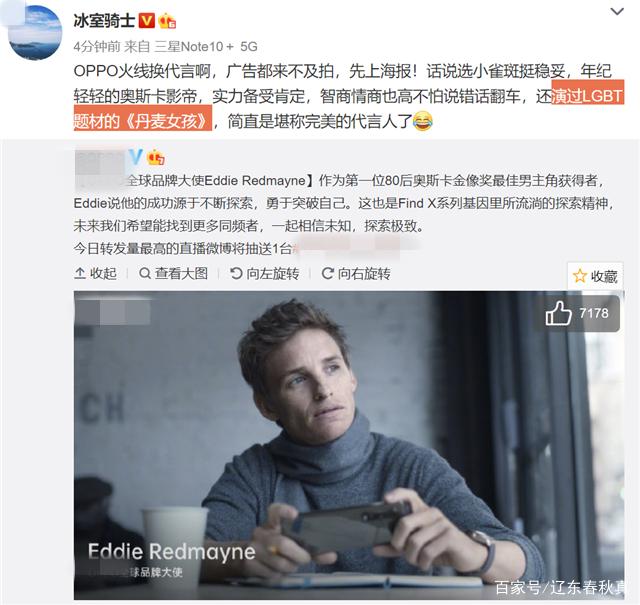Click the 冰室骑士 profile avatar
Screen dimensions: 640x605
click(35, 33)
